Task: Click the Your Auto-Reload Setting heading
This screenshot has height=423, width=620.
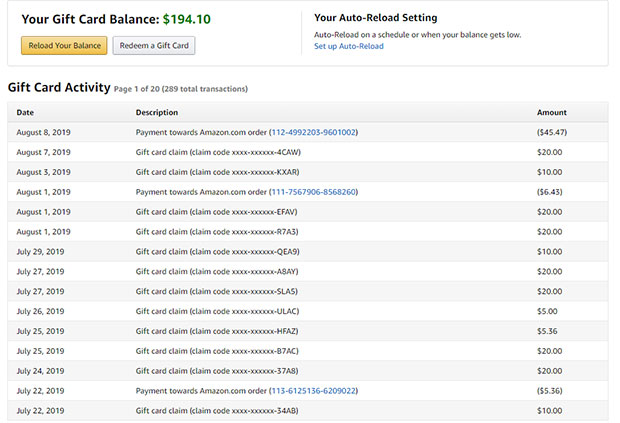Action: click(376, 18)
